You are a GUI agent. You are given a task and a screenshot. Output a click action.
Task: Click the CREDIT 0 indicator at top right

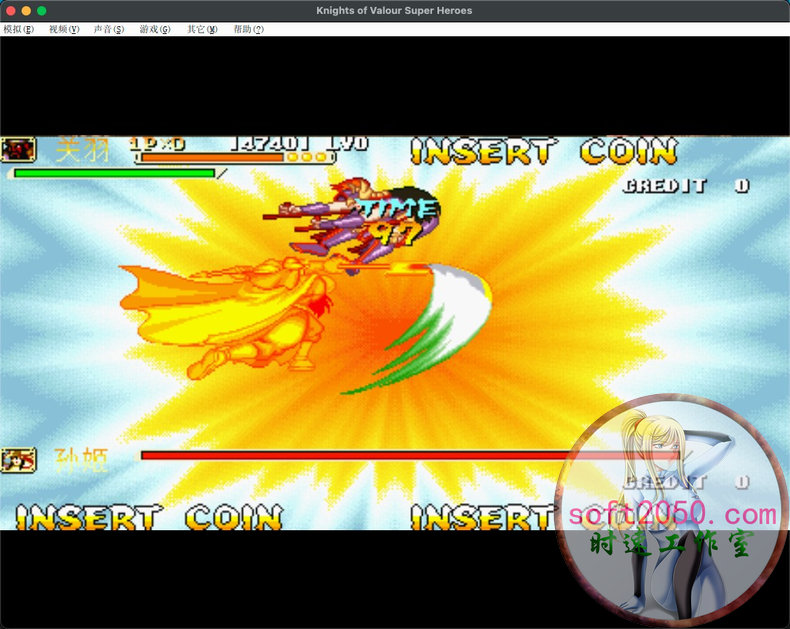[x=685, y=186]
